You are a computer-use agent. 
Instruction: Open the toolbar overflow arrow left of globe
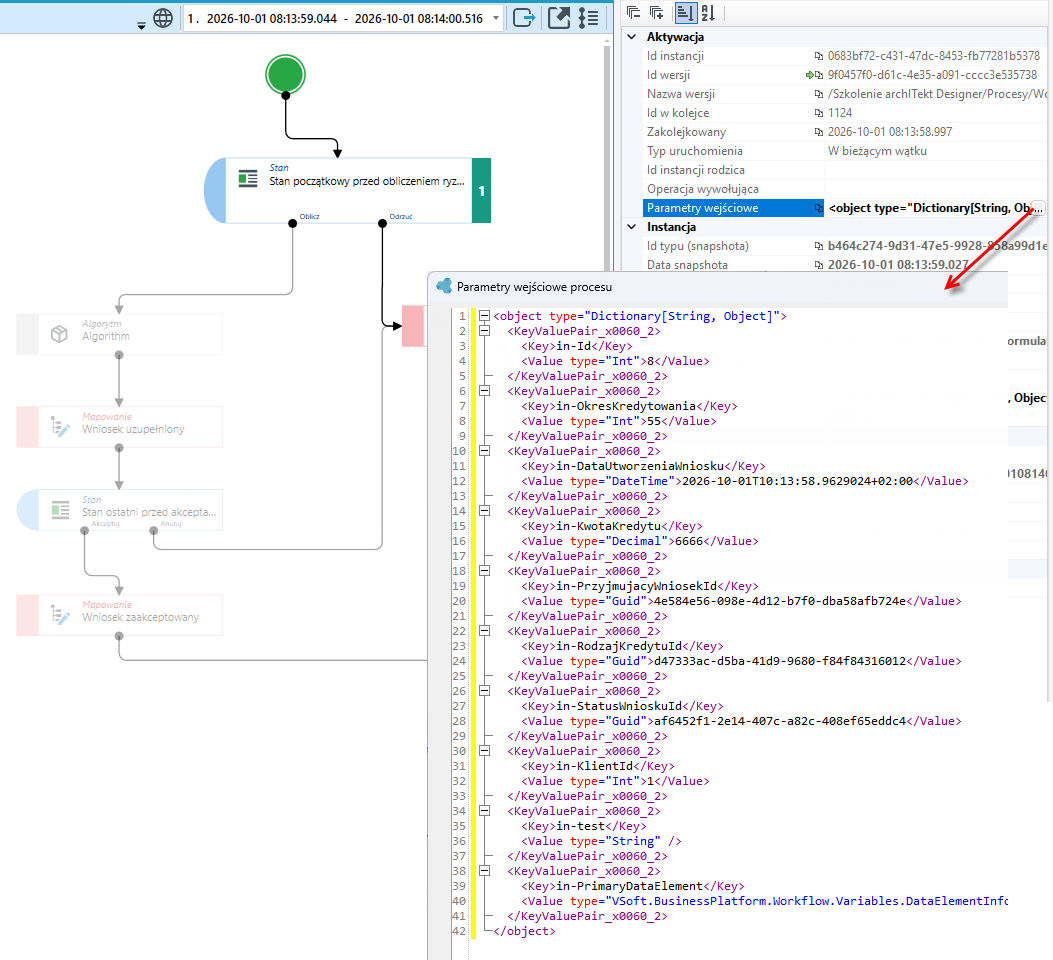141,26
